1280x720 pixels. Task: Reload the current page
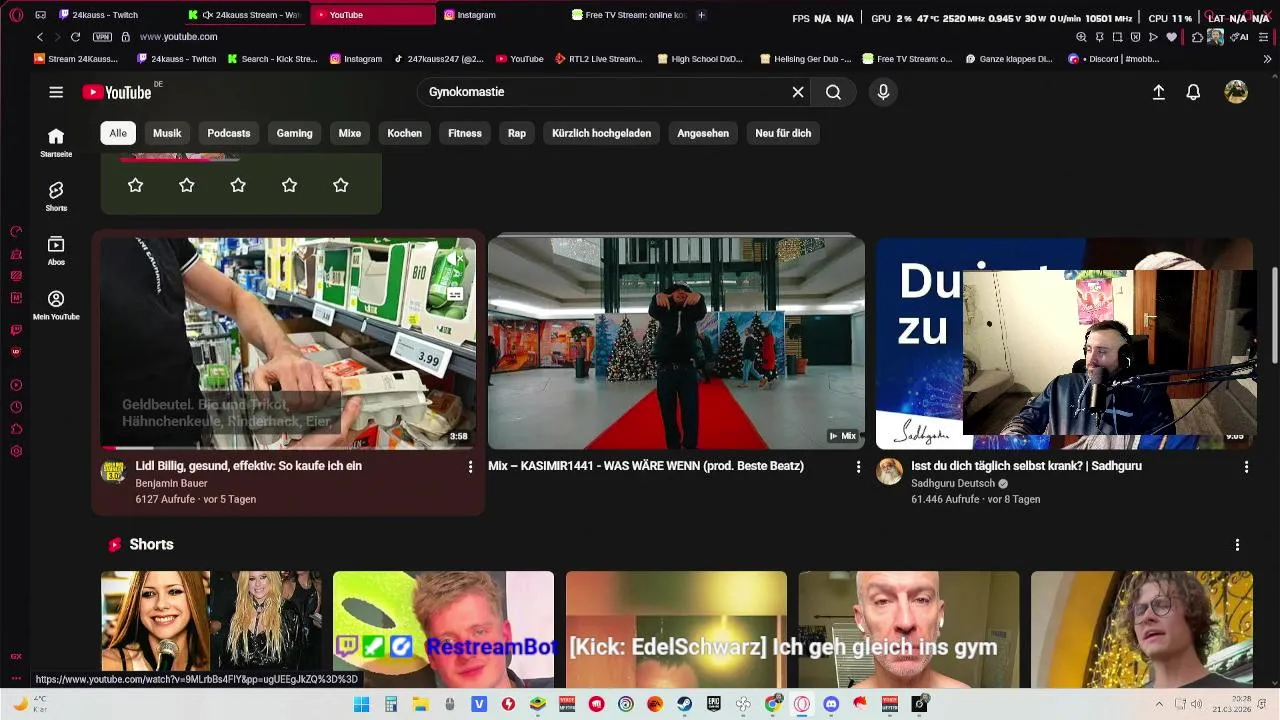pos(75,37)
